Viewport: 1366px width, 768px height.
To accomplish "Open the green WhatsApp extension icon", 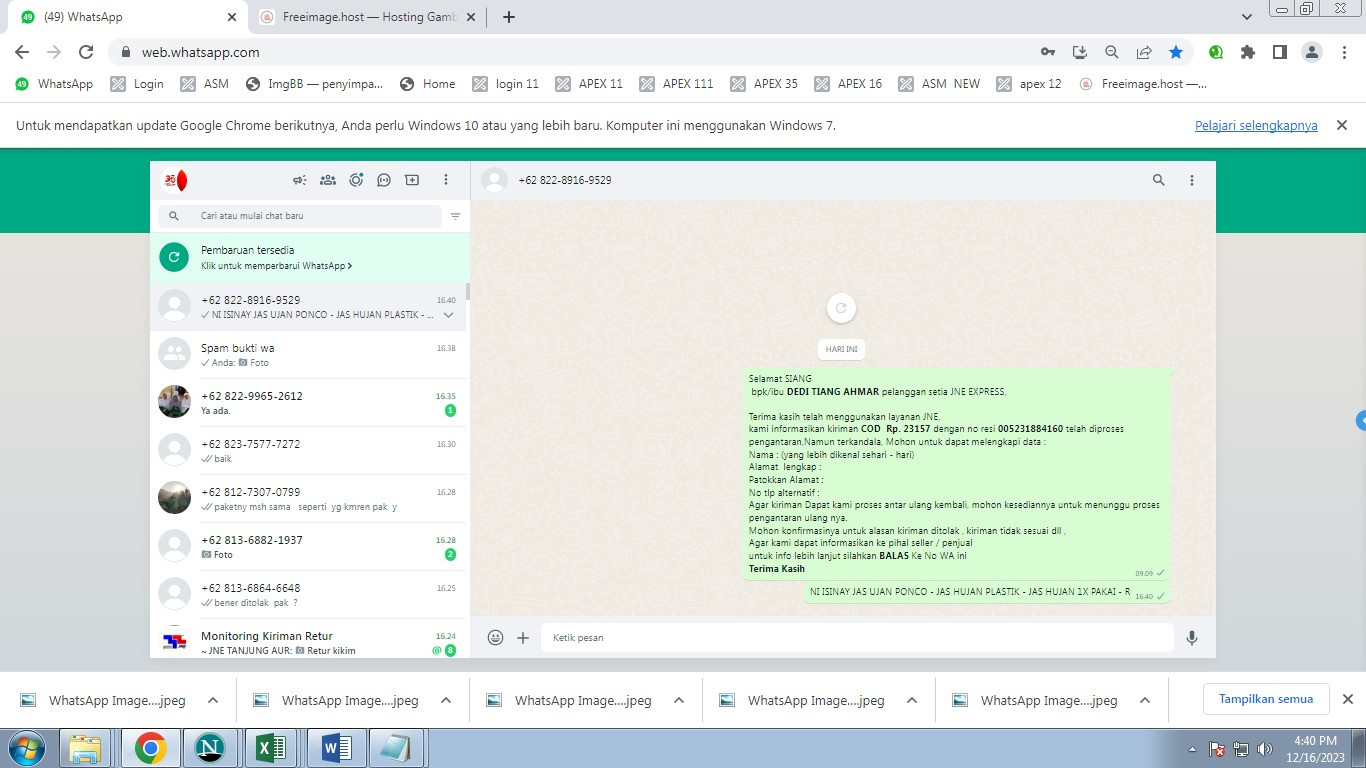I will point(1216,52).
